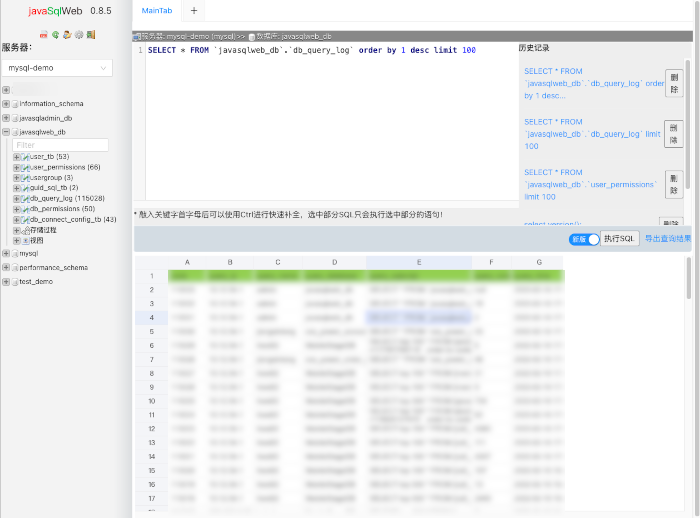
Task: Select column header A in results grid
Action: click(188, 263)
